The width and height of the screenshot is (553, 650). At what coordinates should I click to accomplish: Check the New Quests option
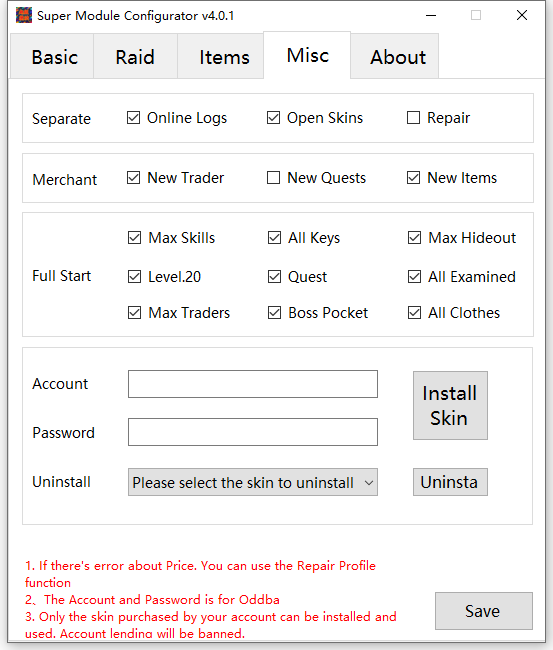tap(273, 178)
